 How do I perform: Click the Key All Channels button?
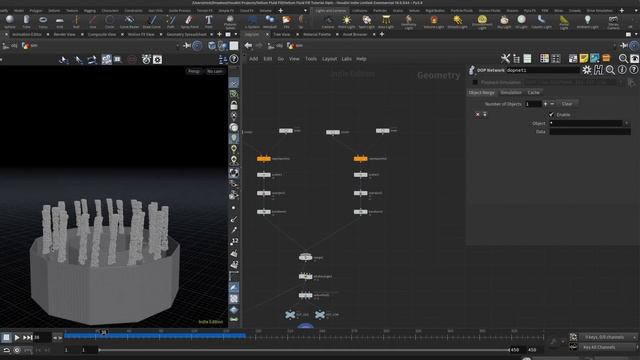coord(608,347)
